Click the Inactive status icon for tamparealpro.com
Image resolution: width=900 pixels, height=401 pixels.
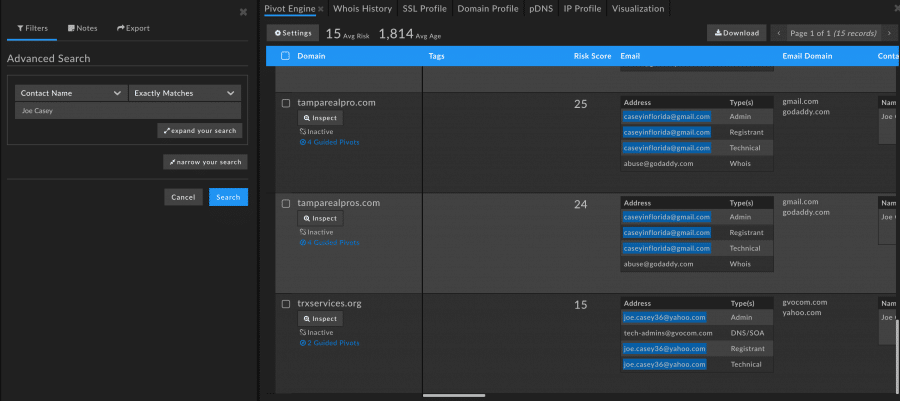point(303,131)
